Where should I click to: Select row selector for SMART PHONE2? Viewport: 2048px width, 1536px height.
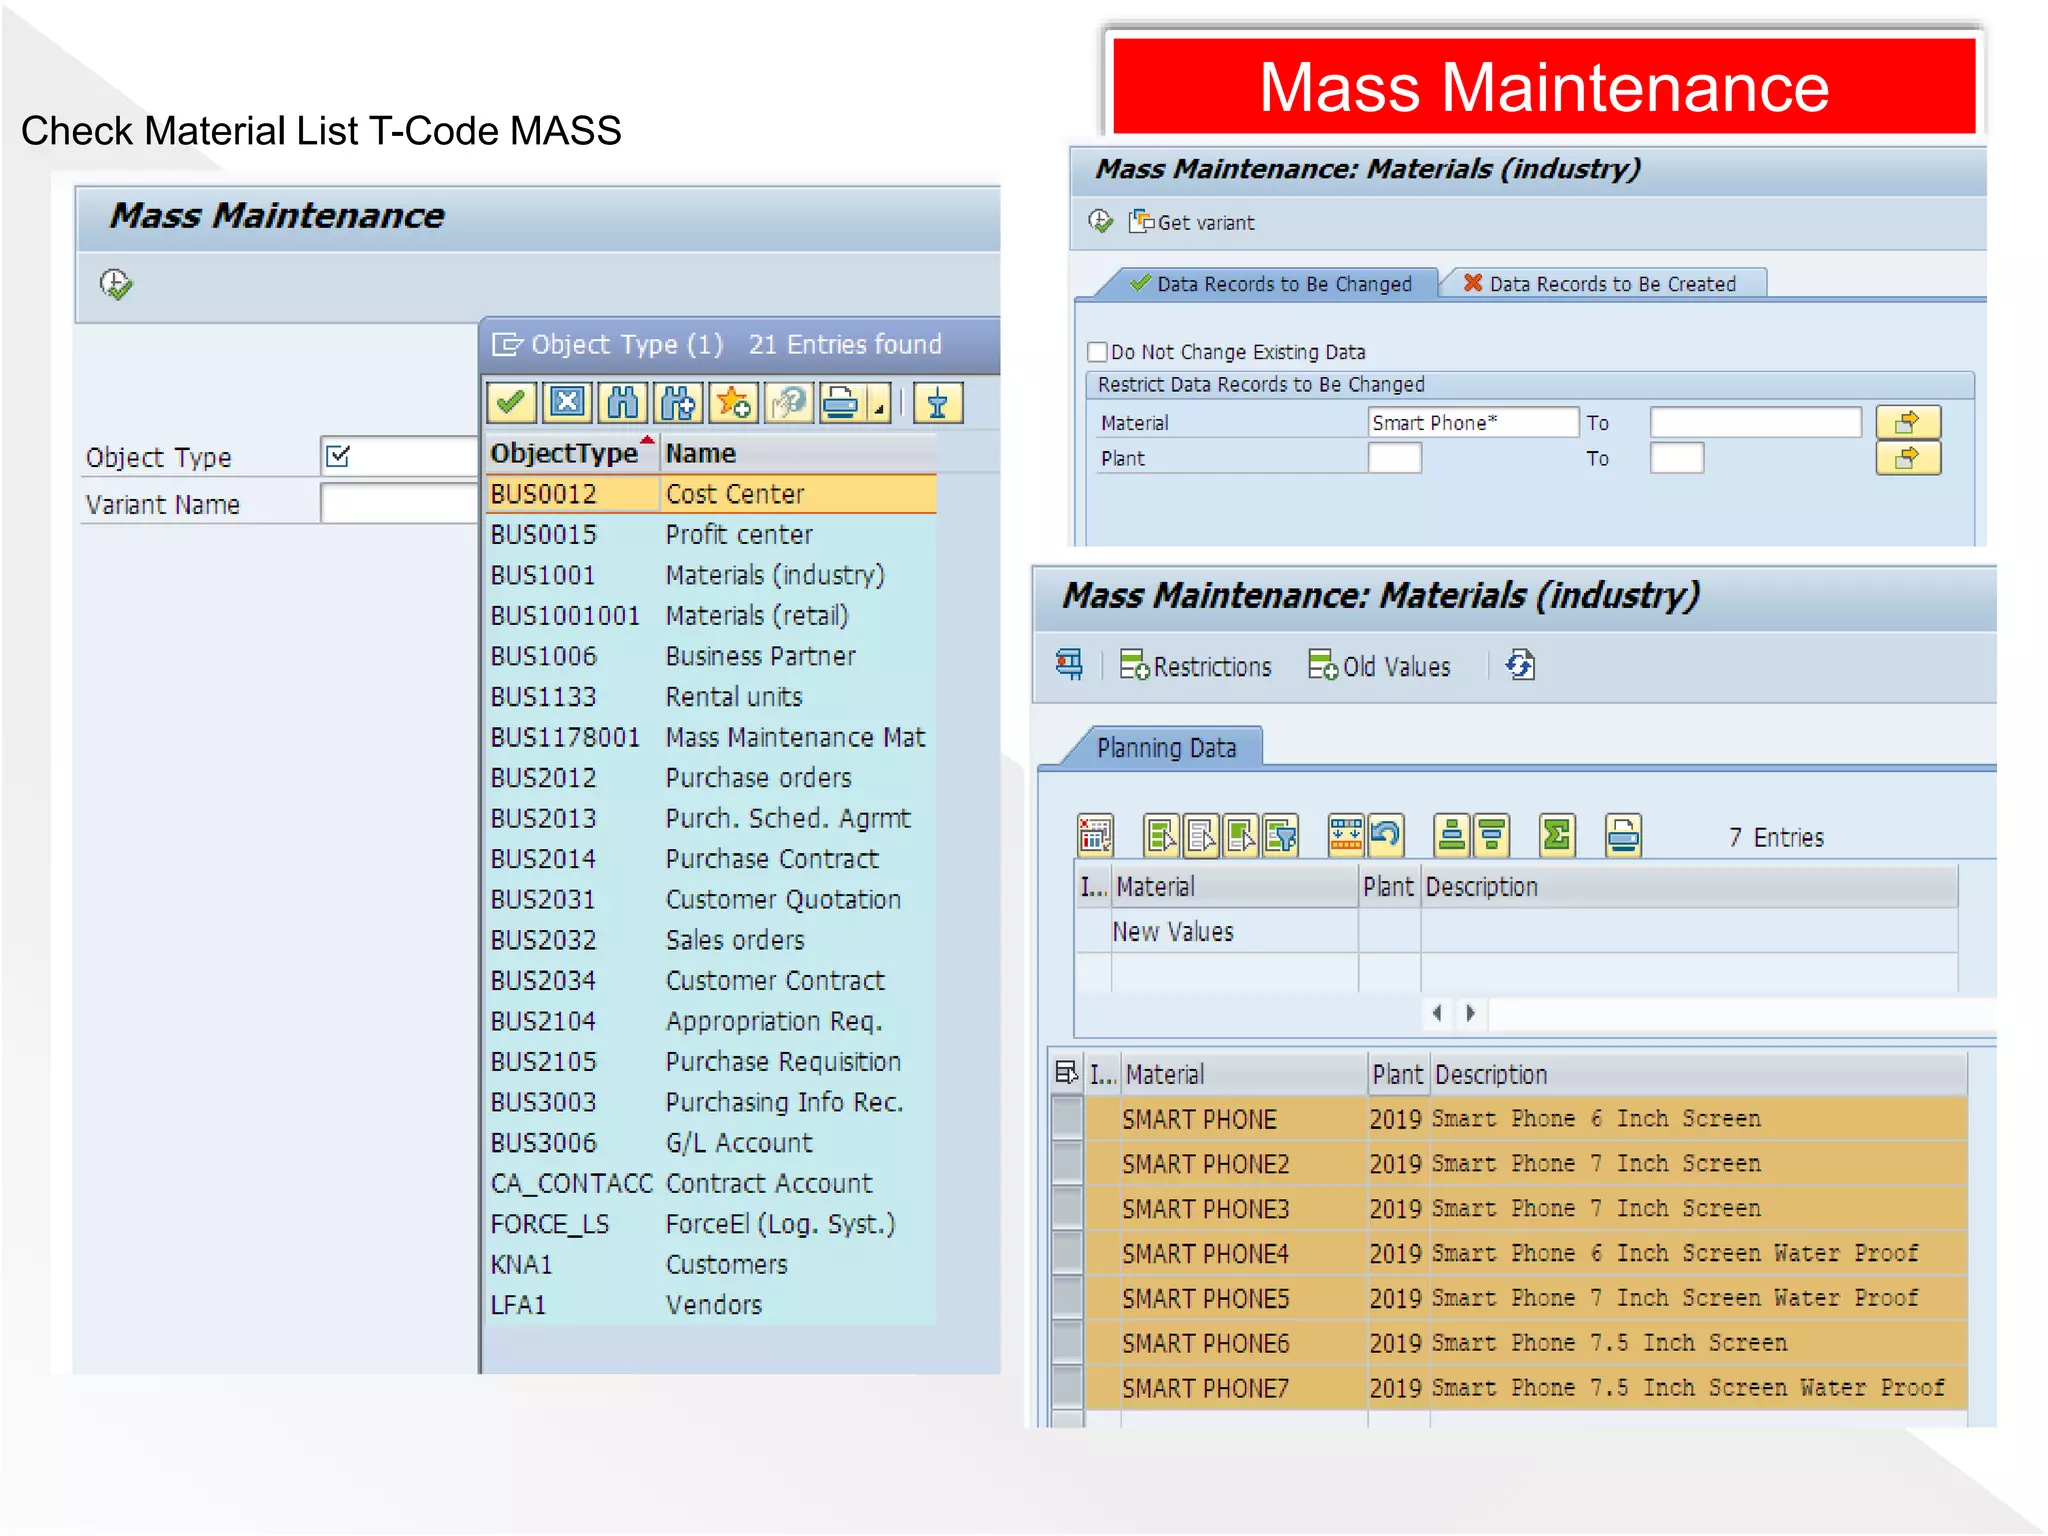tap(1068, 1164)
